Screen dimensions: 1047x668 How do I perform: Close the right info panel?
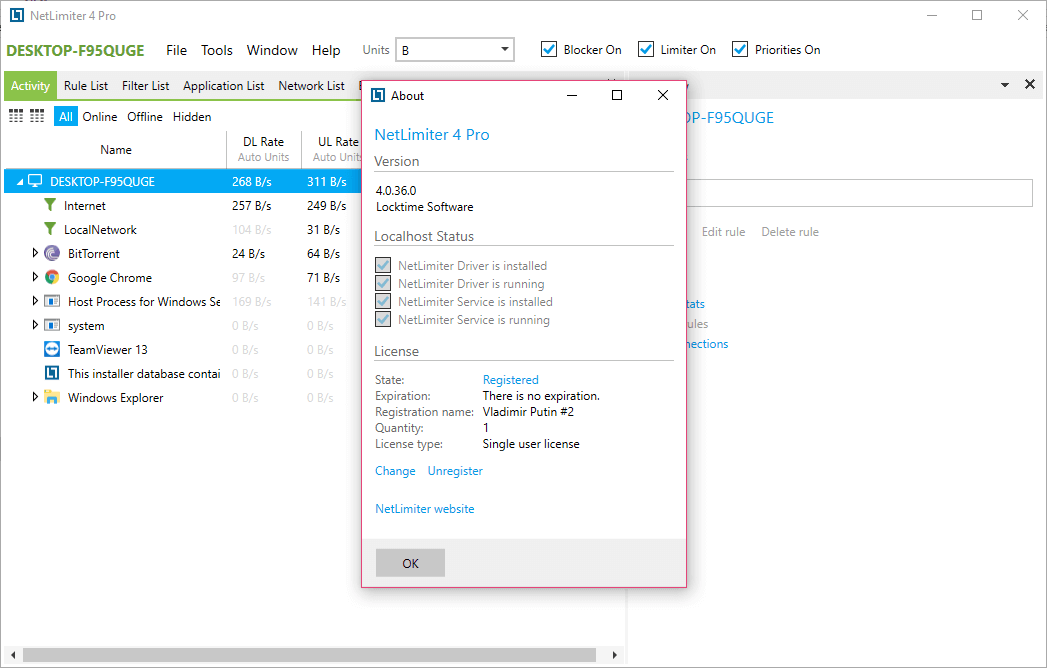click(1030, 84)
